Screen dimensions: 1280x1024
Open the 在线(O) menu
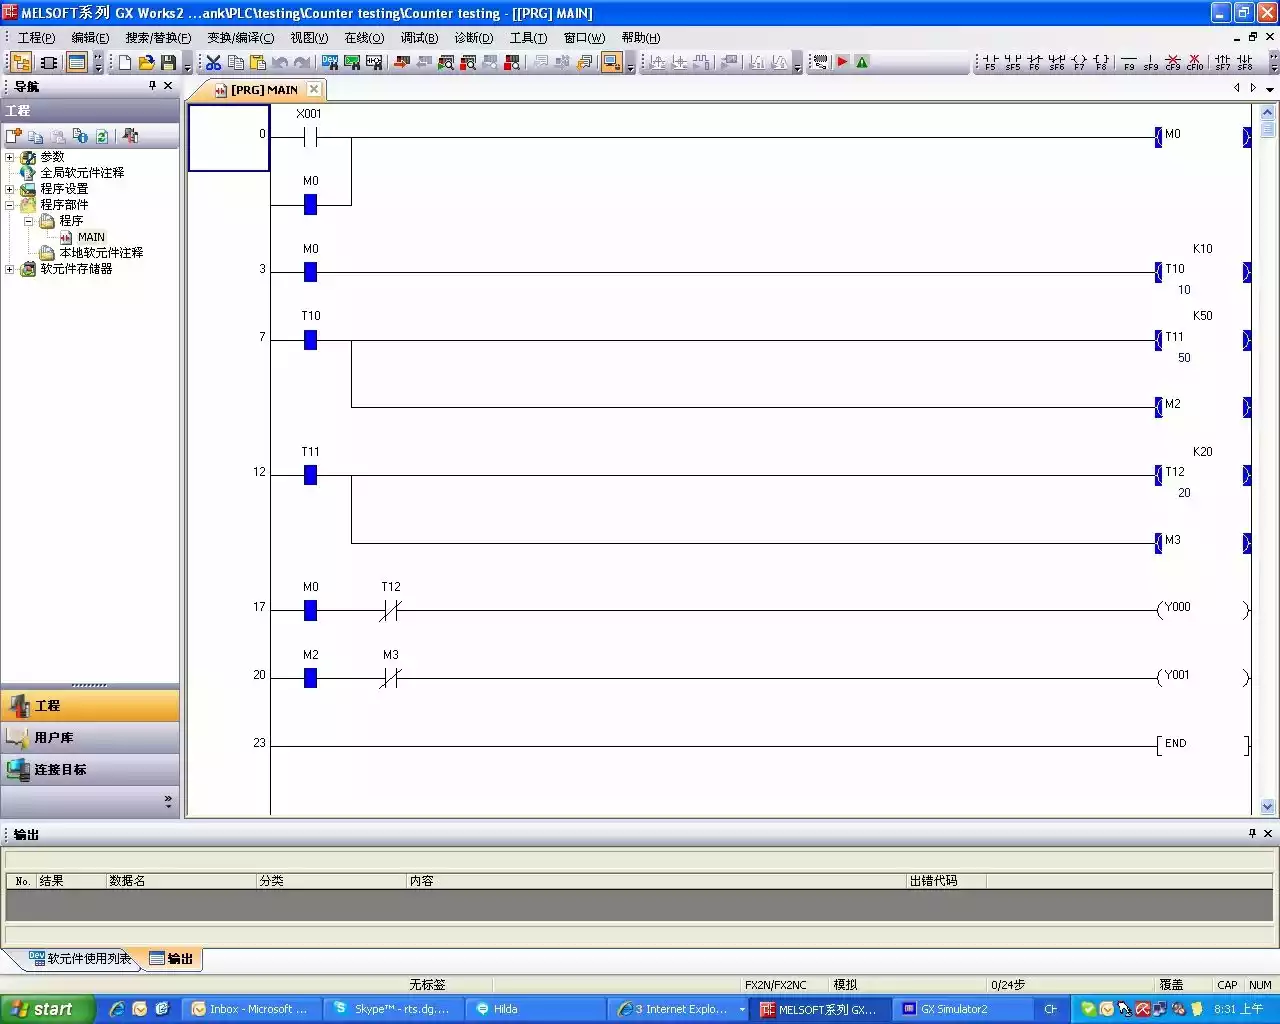click(363, 38)
